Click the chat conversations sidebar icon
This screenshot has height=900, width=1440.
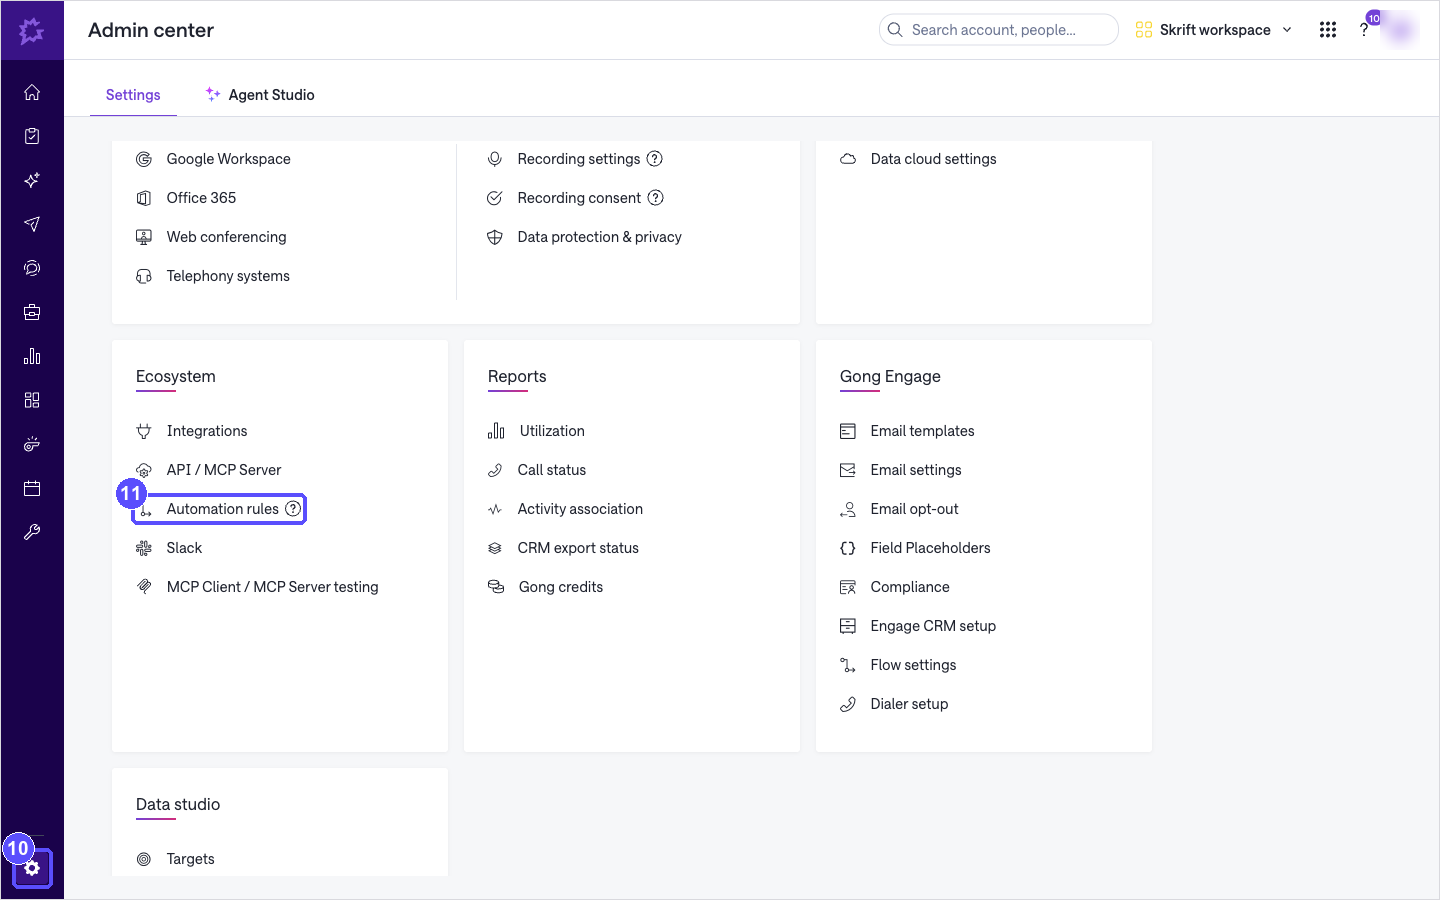pos(32,268)
